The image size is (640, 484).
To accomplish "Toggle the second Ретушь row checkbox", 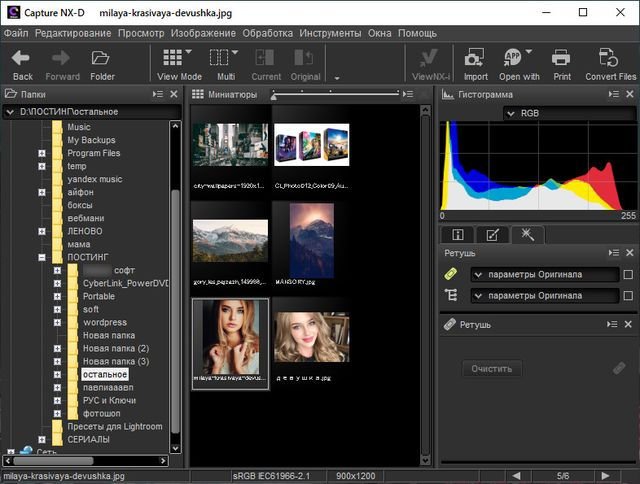I will coord(627,296).
